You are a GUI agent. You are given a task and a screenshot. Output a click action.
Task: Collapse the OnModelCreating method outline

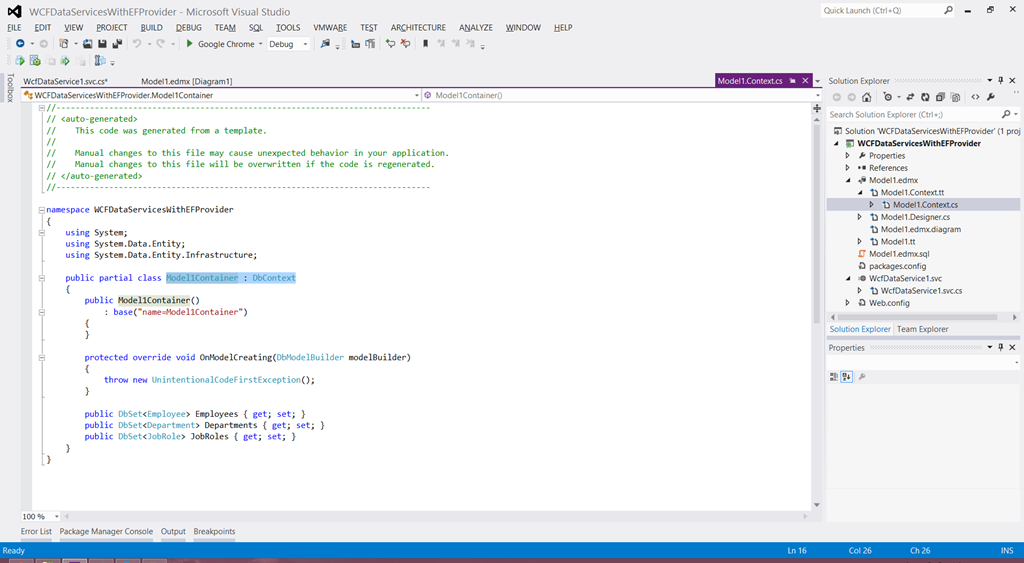pos(42,357)
